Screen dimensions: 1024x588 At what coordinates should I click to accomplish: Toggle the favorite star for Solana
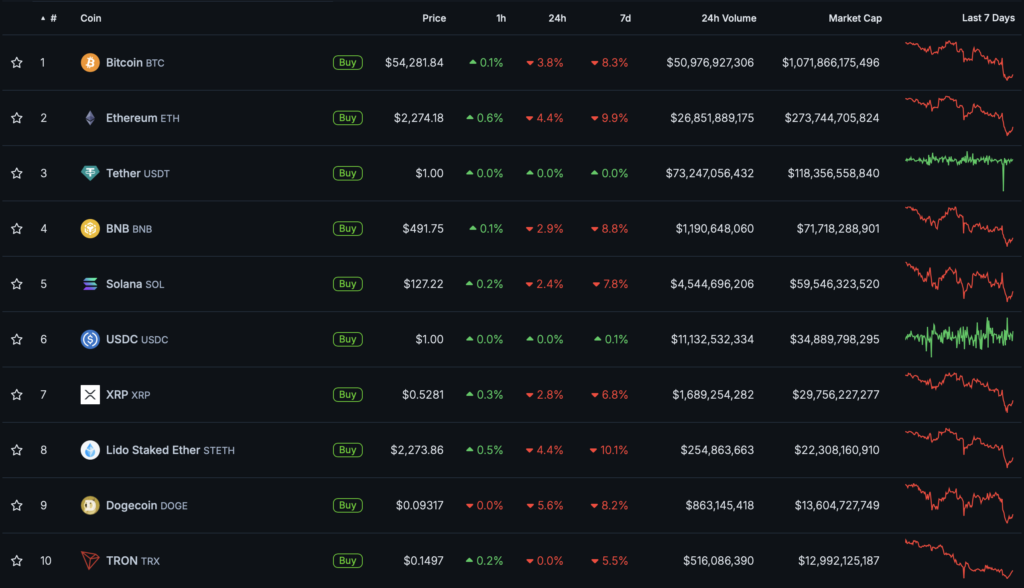[17, 284]
